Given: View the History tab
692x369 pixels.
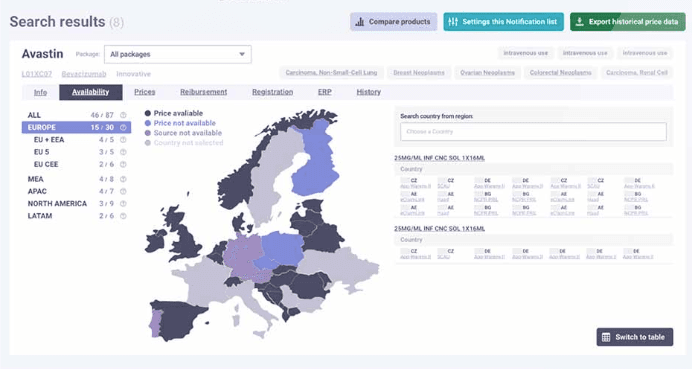Looking at the screenshot, I should pos(369,92).
